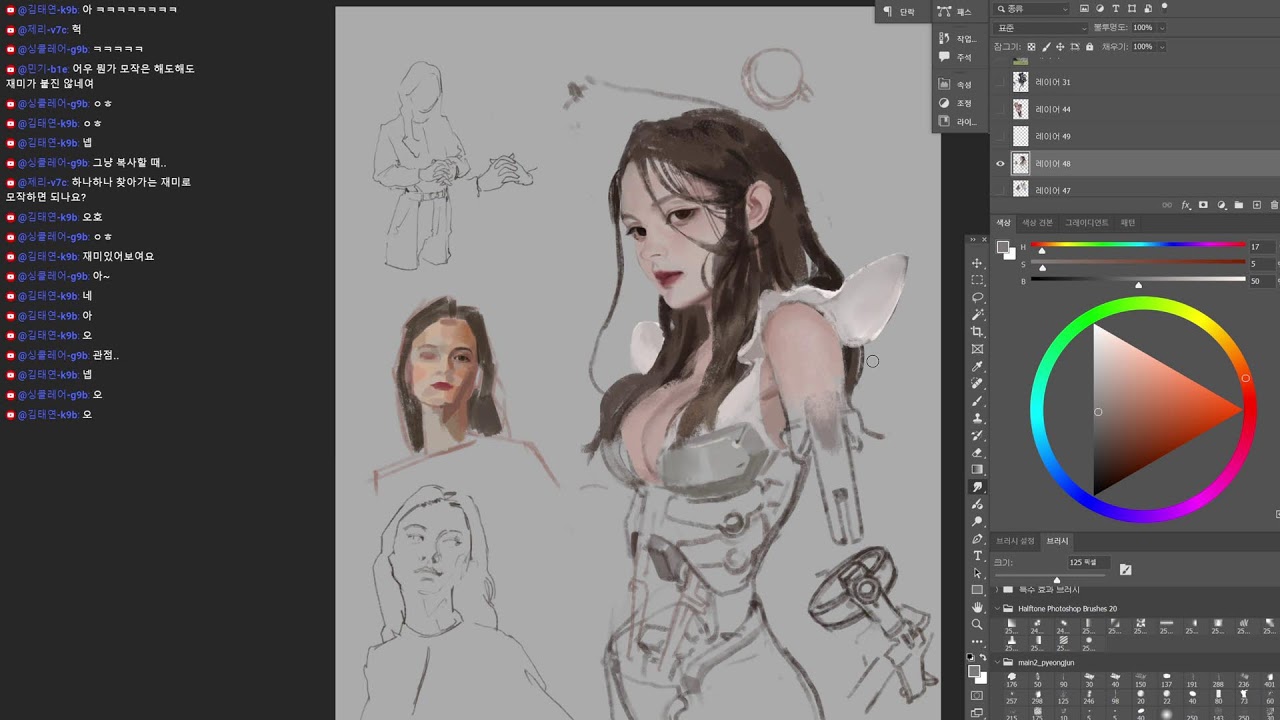Click the hue slider bar
1280x720 pixels.
click(x=1138, y=245)
